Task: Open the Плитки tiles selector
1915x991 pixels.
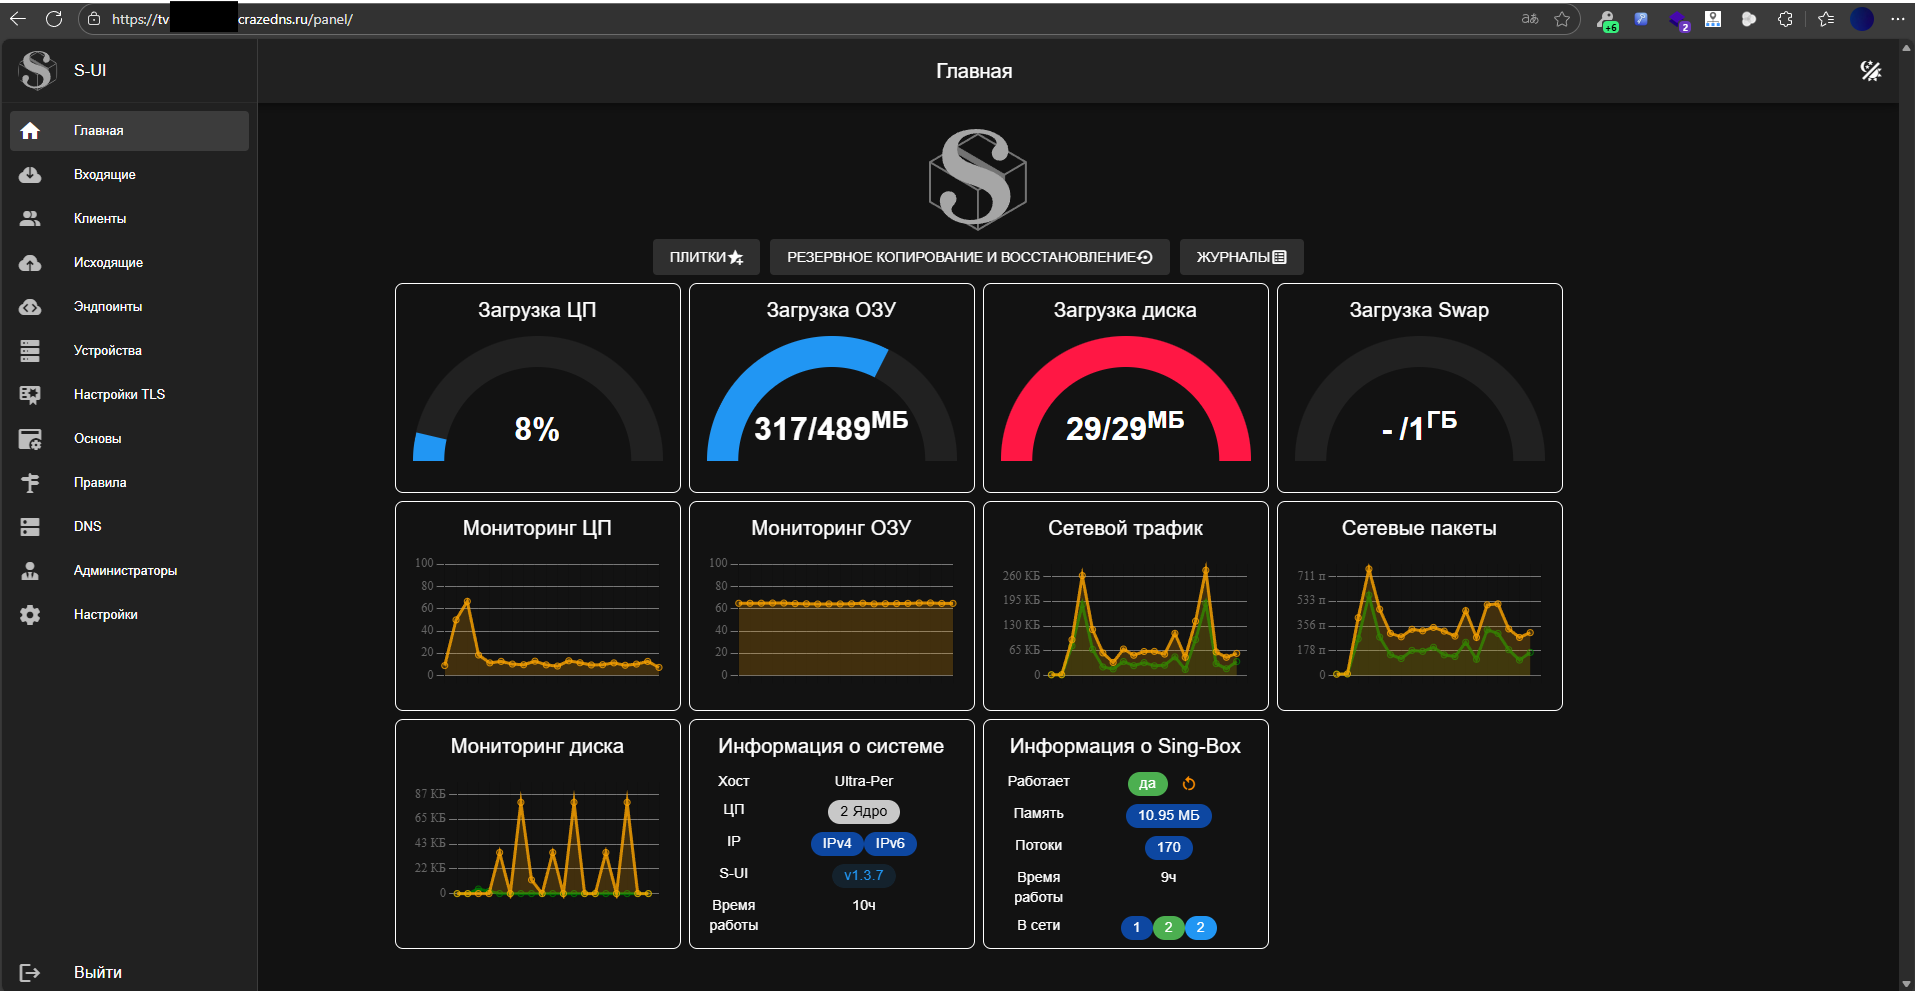Action: pos(706,257)
